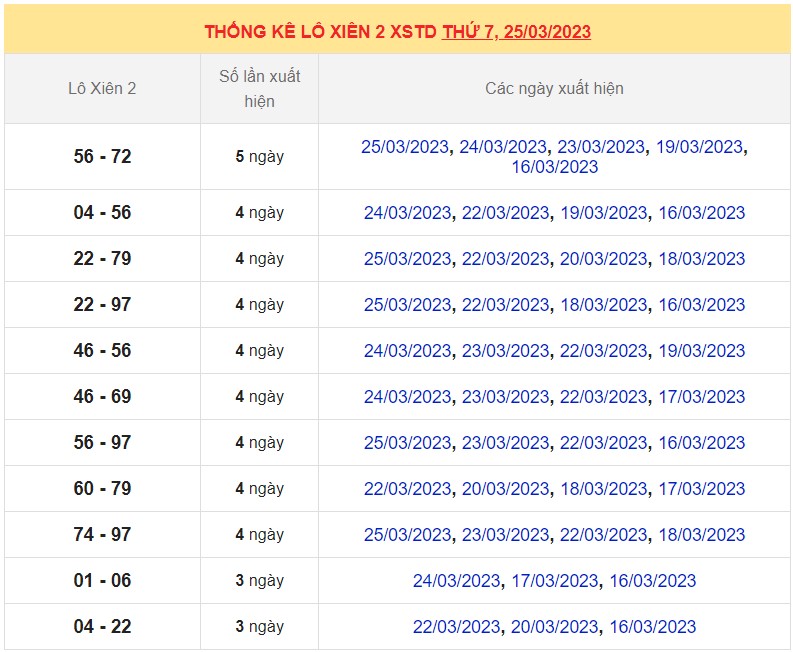This screenshot has width=793, height=652.
Task: Click 16/03/2023 in the 56 - 72 row
Action: pos(554,167)
